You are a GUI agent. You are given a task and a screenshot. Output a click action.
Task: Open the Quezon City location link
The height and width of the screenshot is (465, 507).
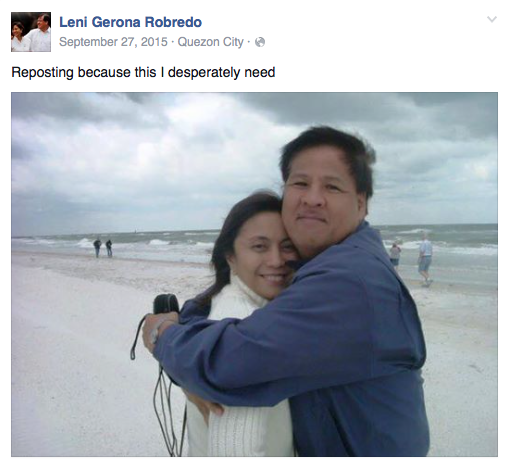211,42
